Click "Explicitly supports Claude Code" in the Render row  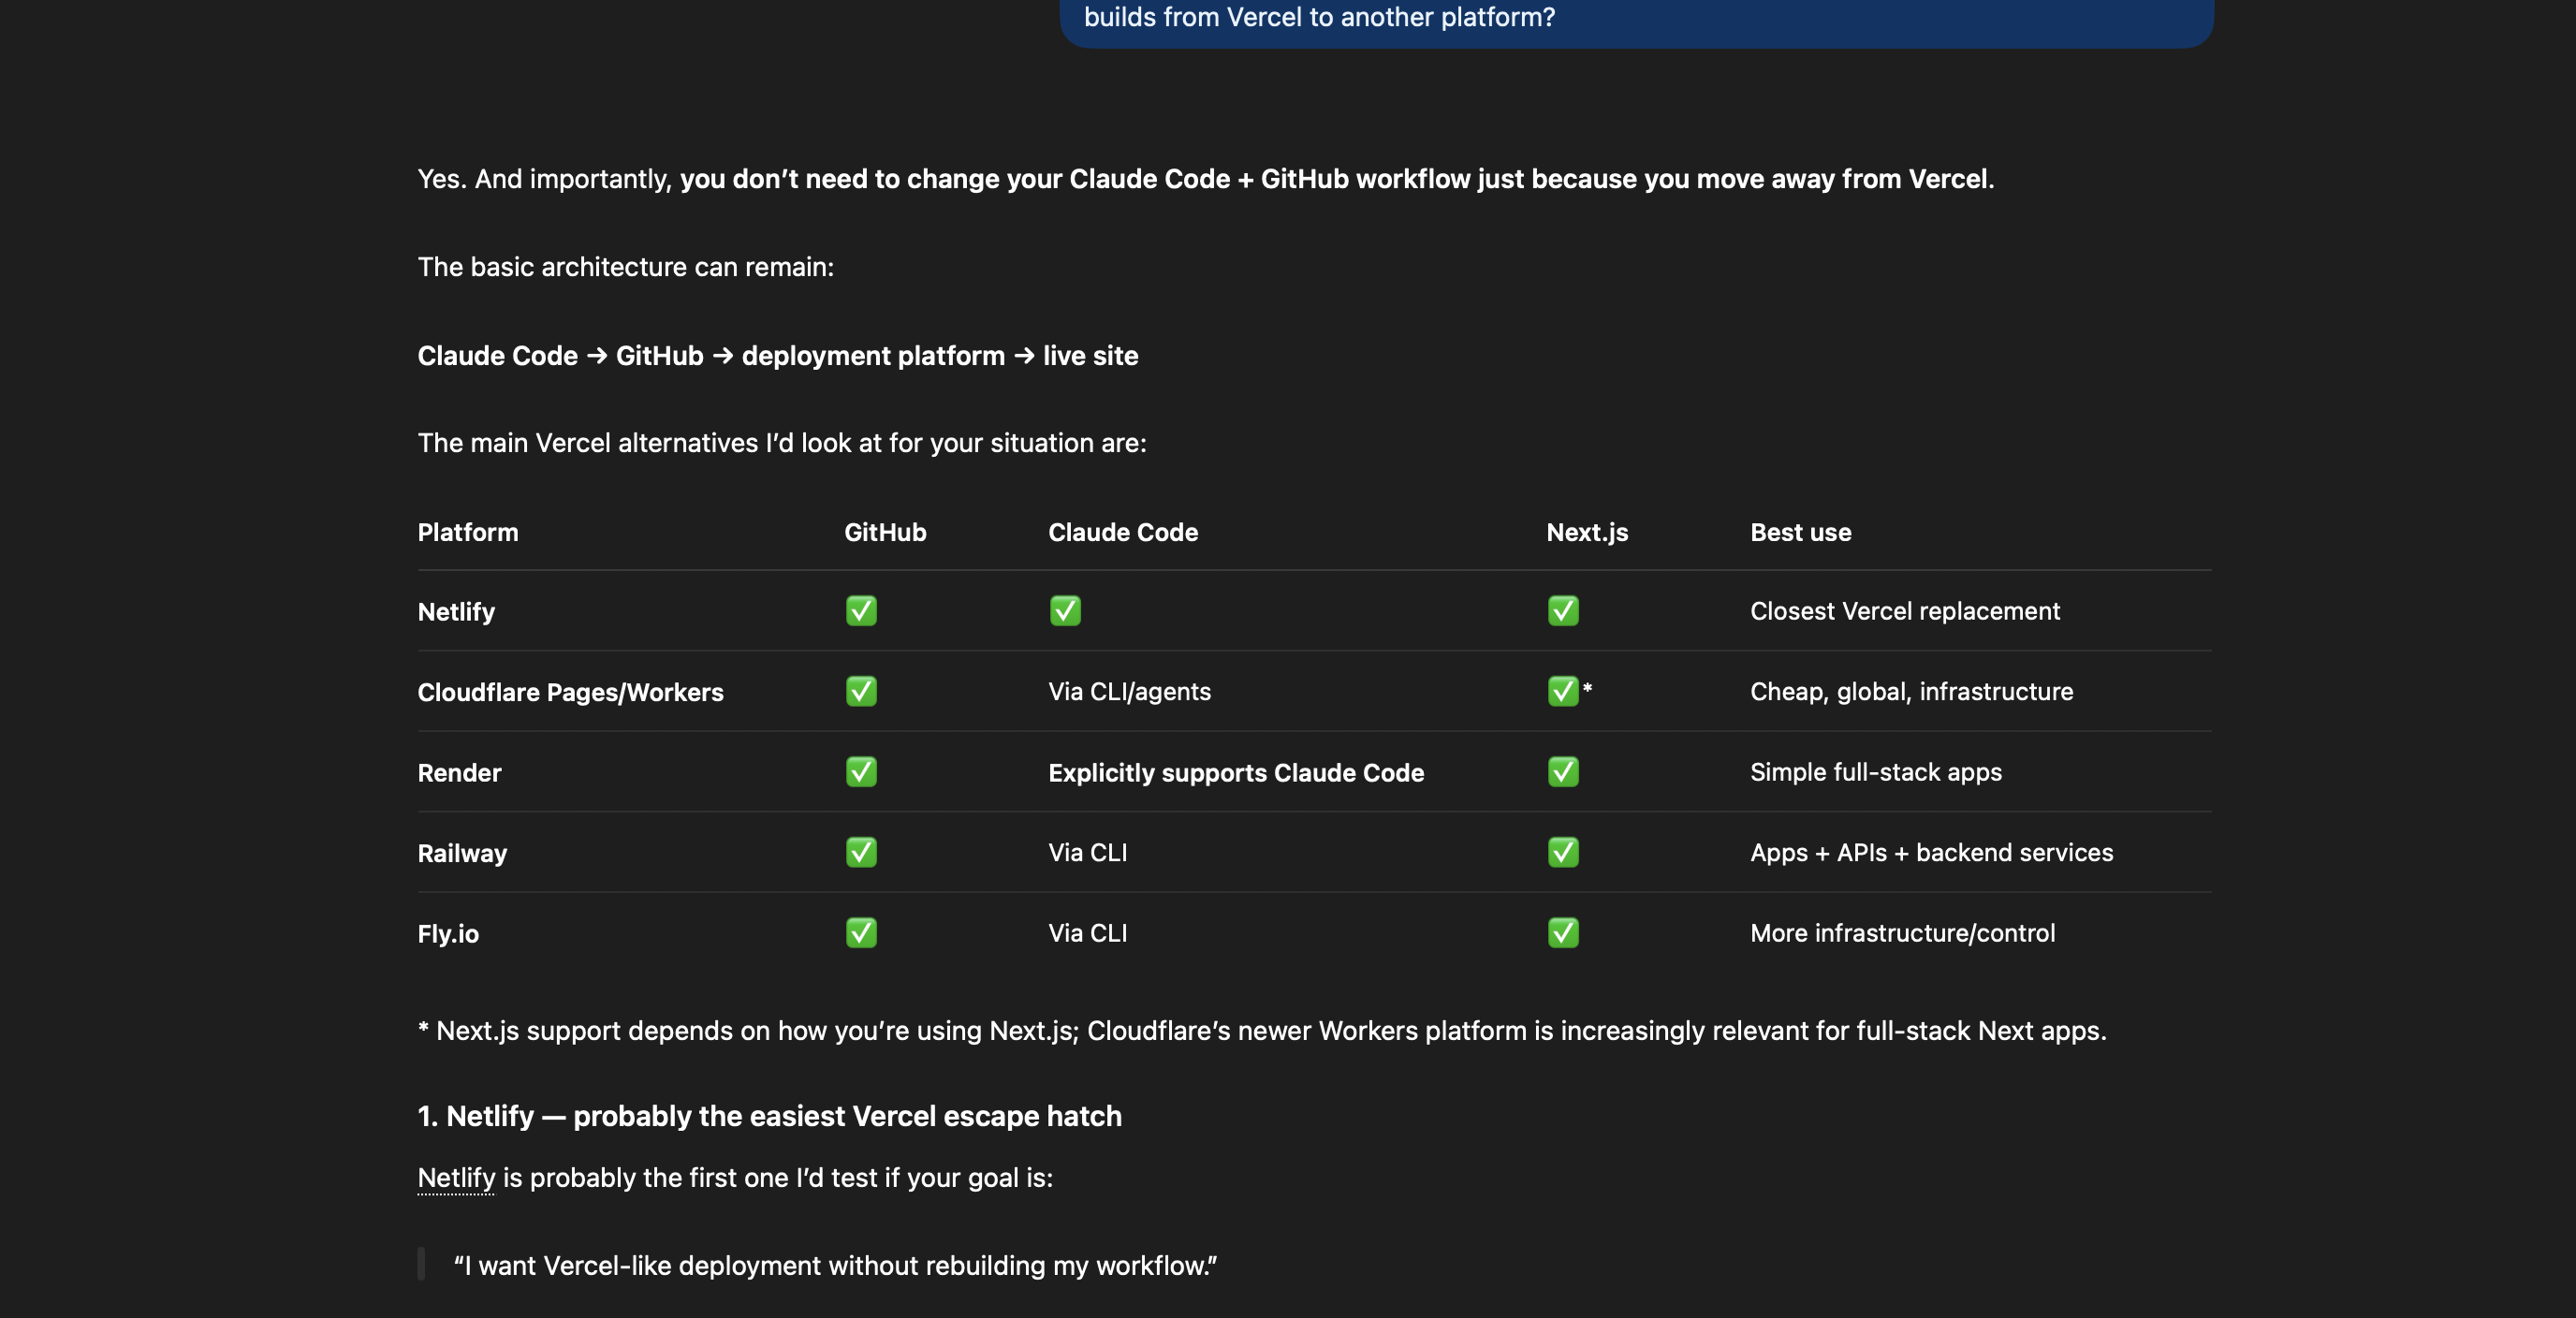[x=1236, y=773]
